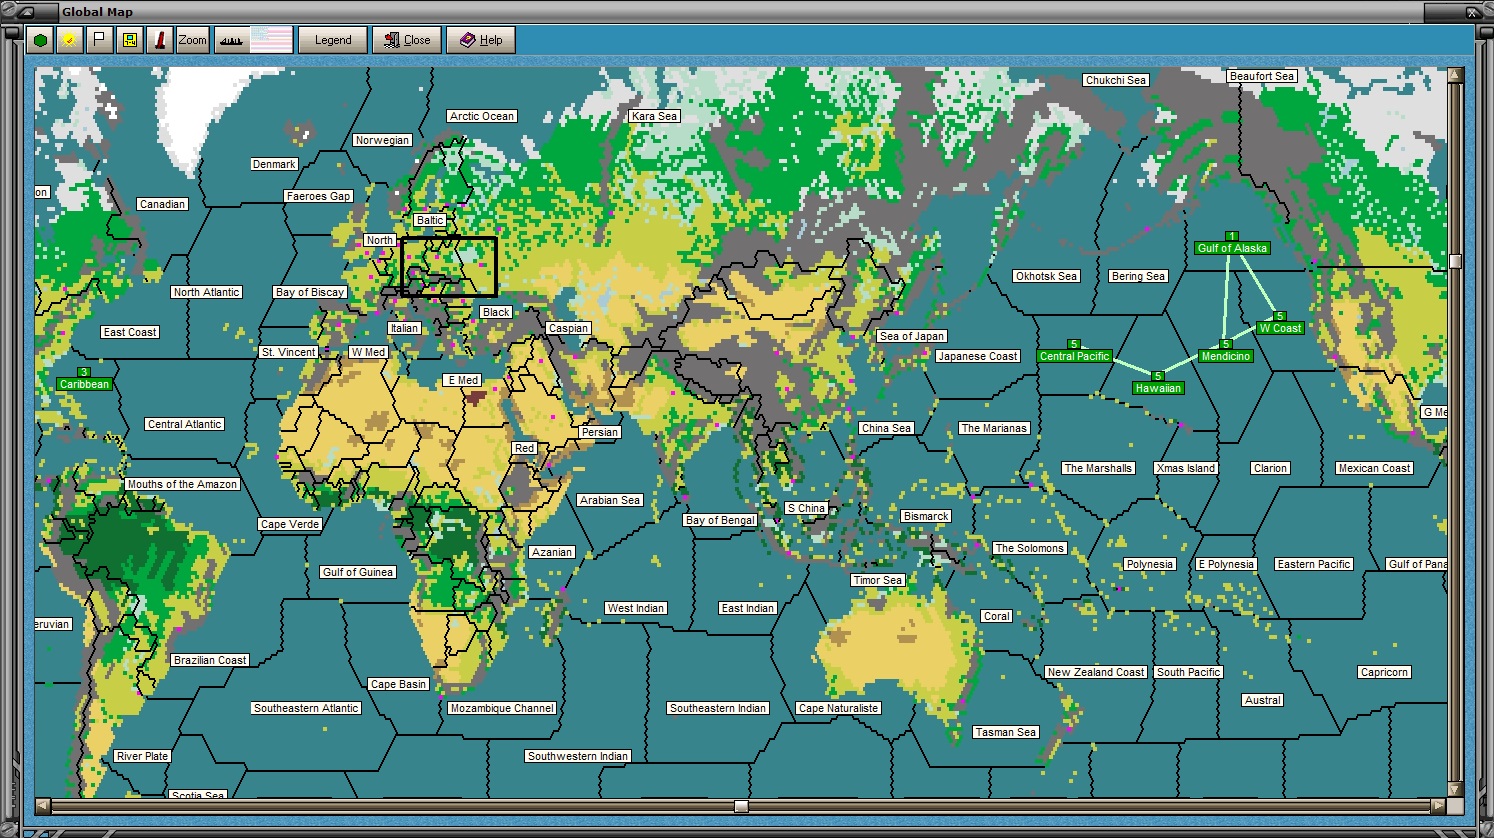Open the map Legend
The height and width of the screenshot is (838, 1494).
[333, 40]
